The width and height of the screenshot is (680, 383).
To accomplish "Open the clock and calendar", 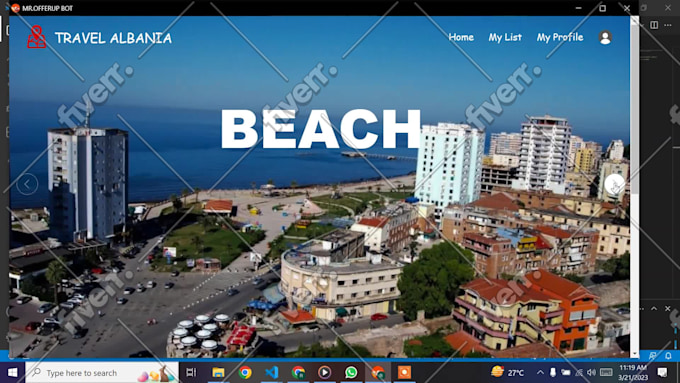I will pos(633,372).
